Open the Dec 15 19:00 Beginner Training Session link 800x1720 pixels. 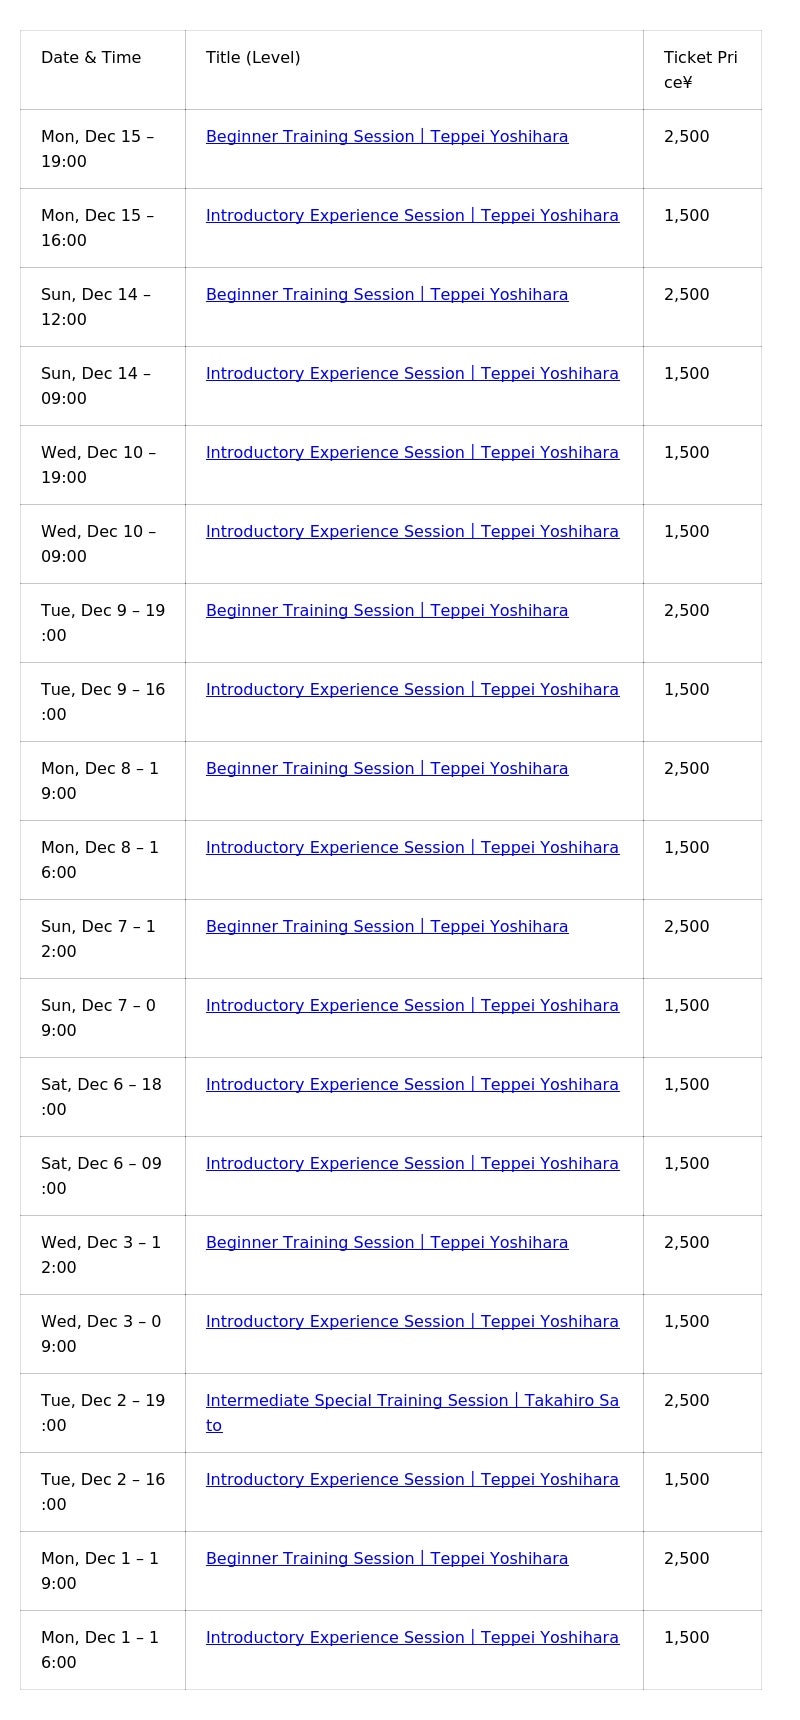(387, 137)
